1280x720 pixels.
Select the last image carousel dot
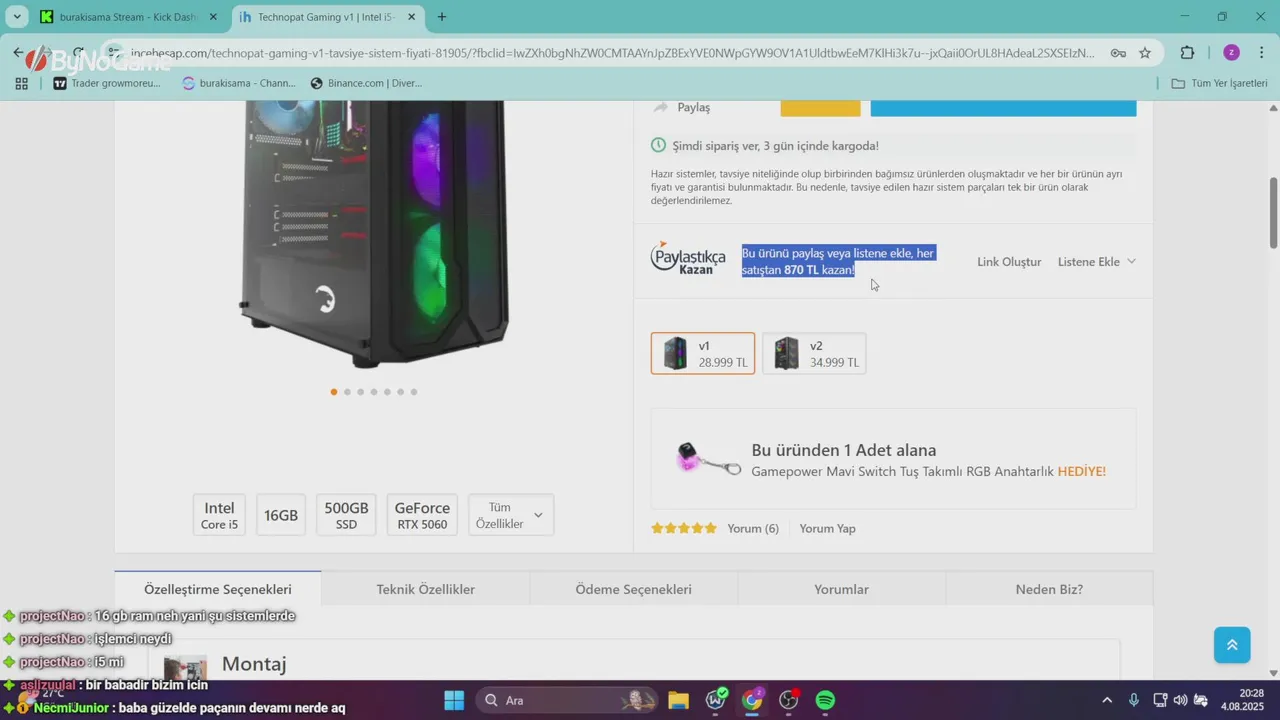414,392
